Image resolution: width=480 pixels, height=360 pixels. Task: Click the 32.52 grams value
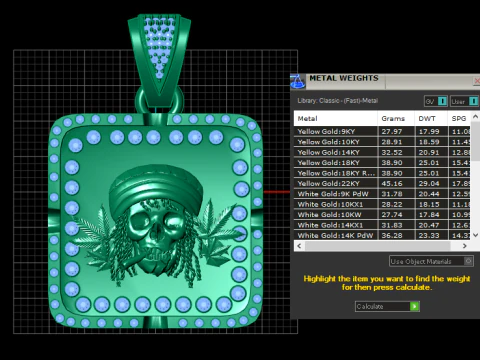point(392,152)
